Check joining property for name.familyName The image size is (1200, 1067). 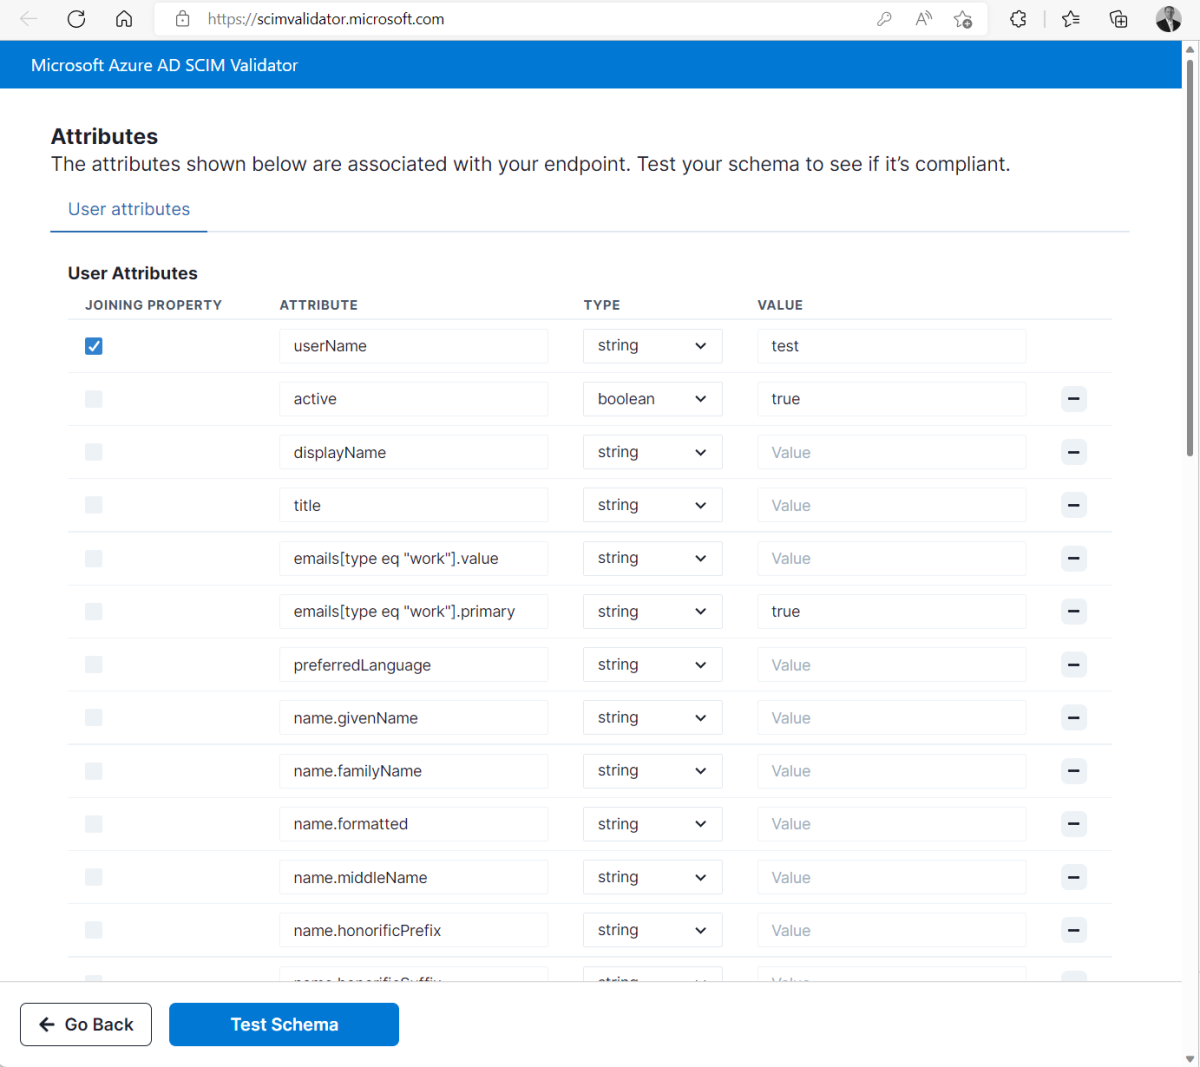pos(94,771)
